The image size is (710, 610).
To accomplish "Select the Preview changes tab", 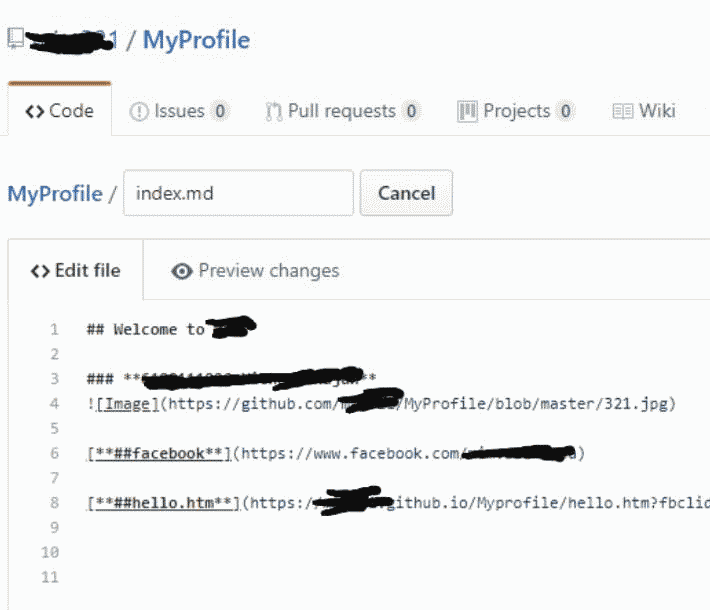I will pos(268,271).
